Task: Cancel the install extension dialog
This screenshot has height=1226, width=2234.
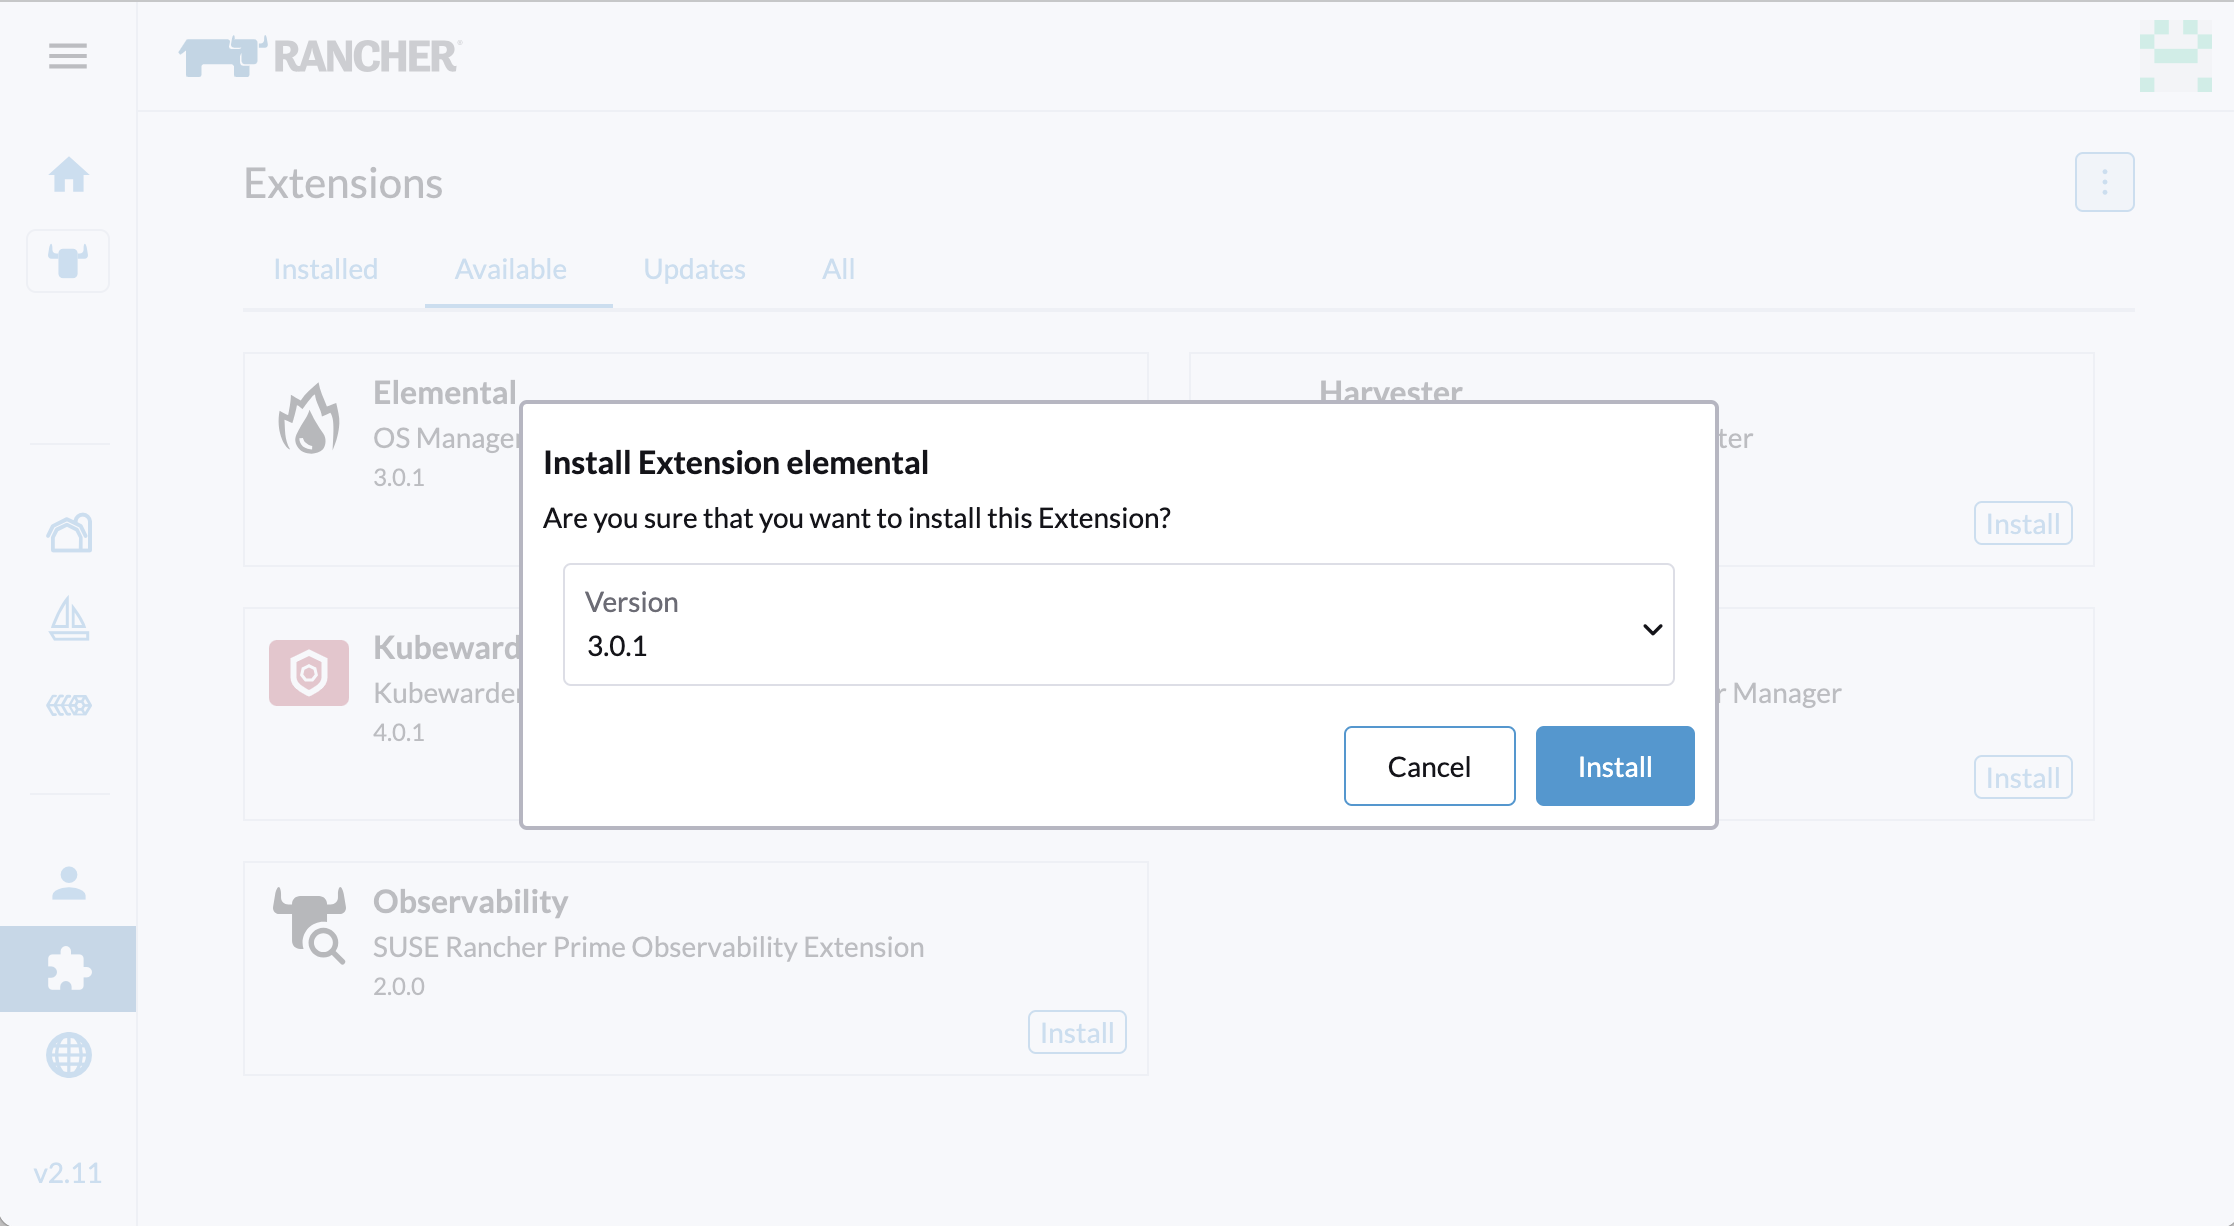Action: (1429, 767)
